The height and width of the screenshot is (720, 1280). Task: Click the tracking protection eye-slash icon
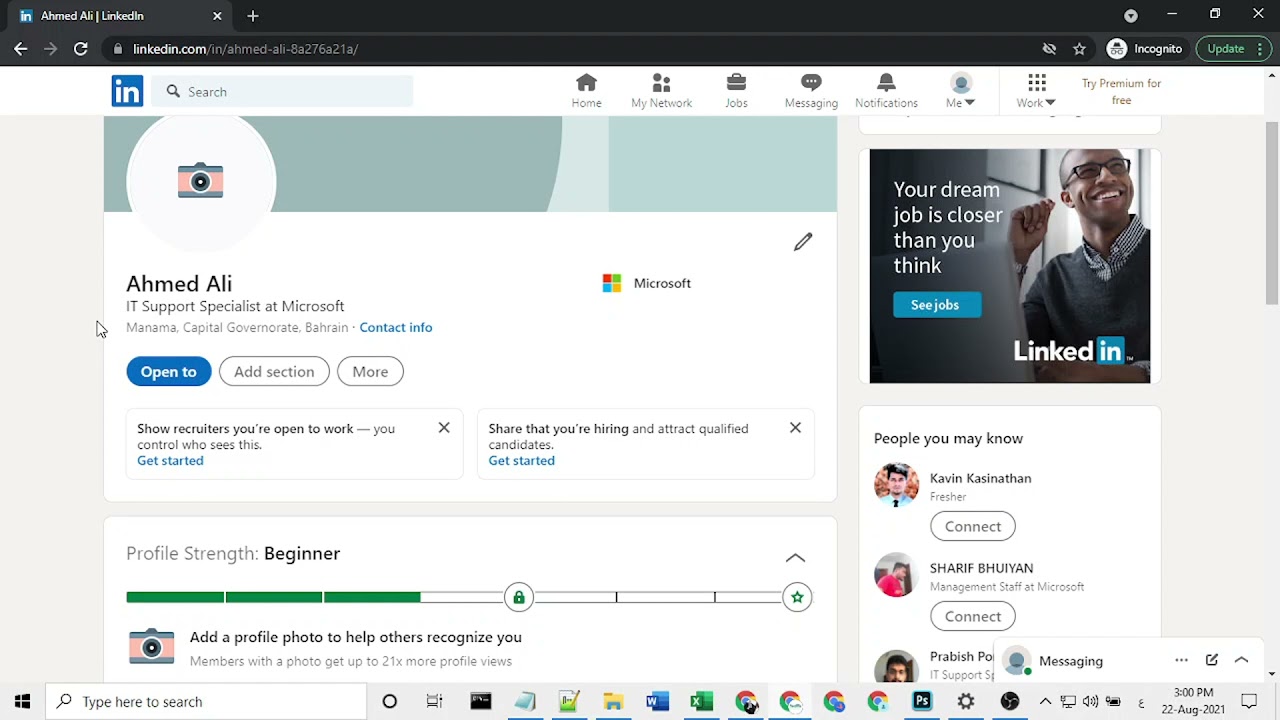point(1049,48)
